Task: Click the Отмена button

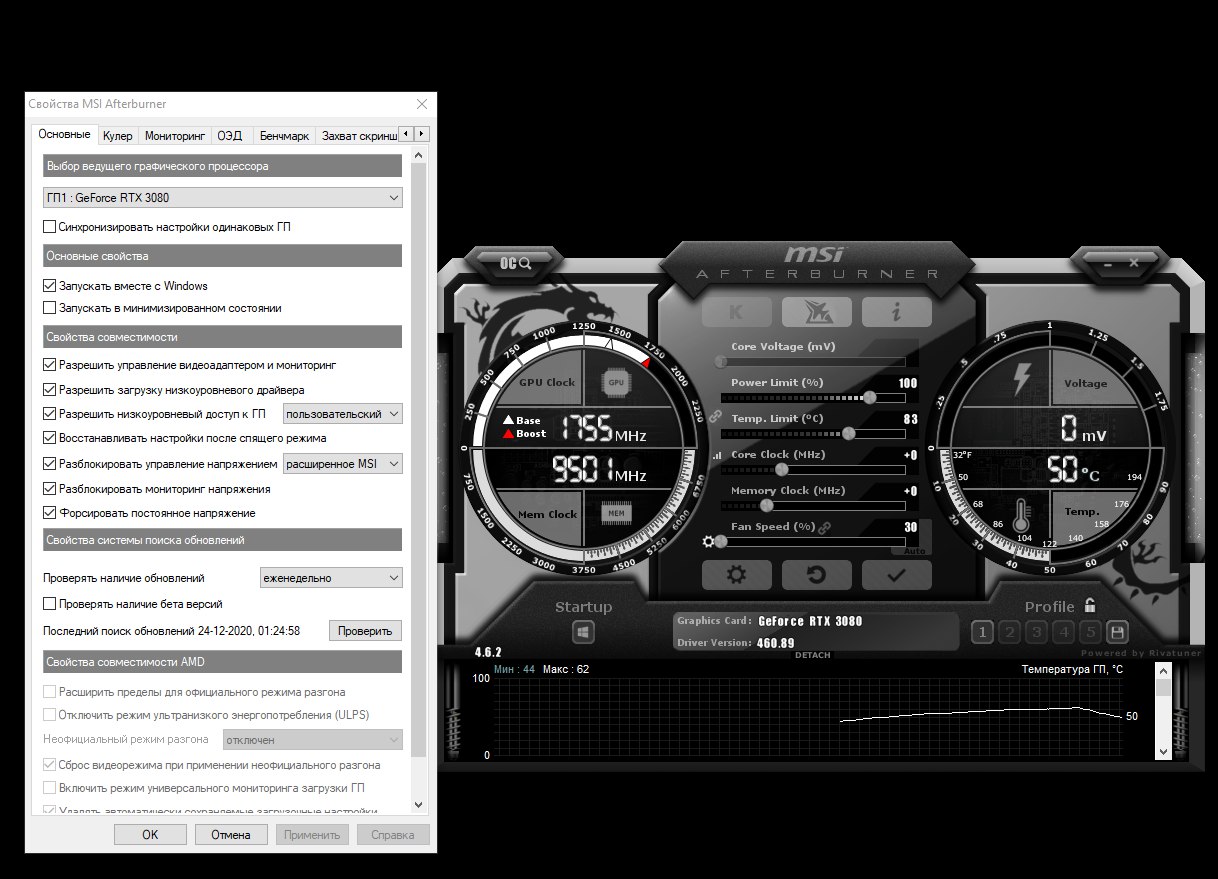Action: pos(231,834)
